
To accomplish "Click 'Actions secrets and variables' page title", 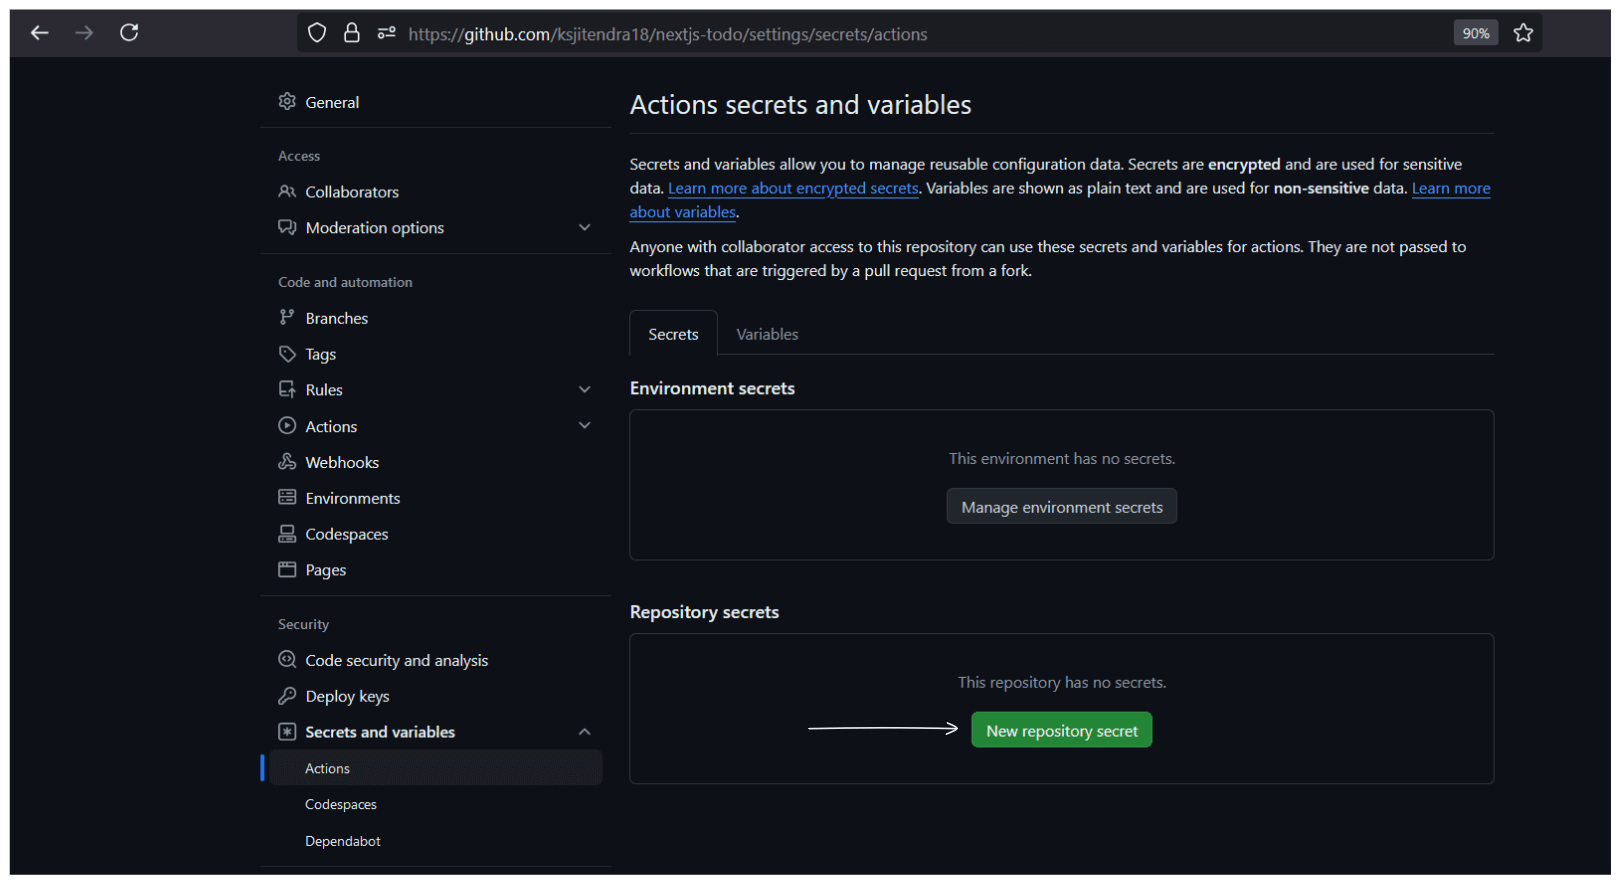I will click(800, 105).
